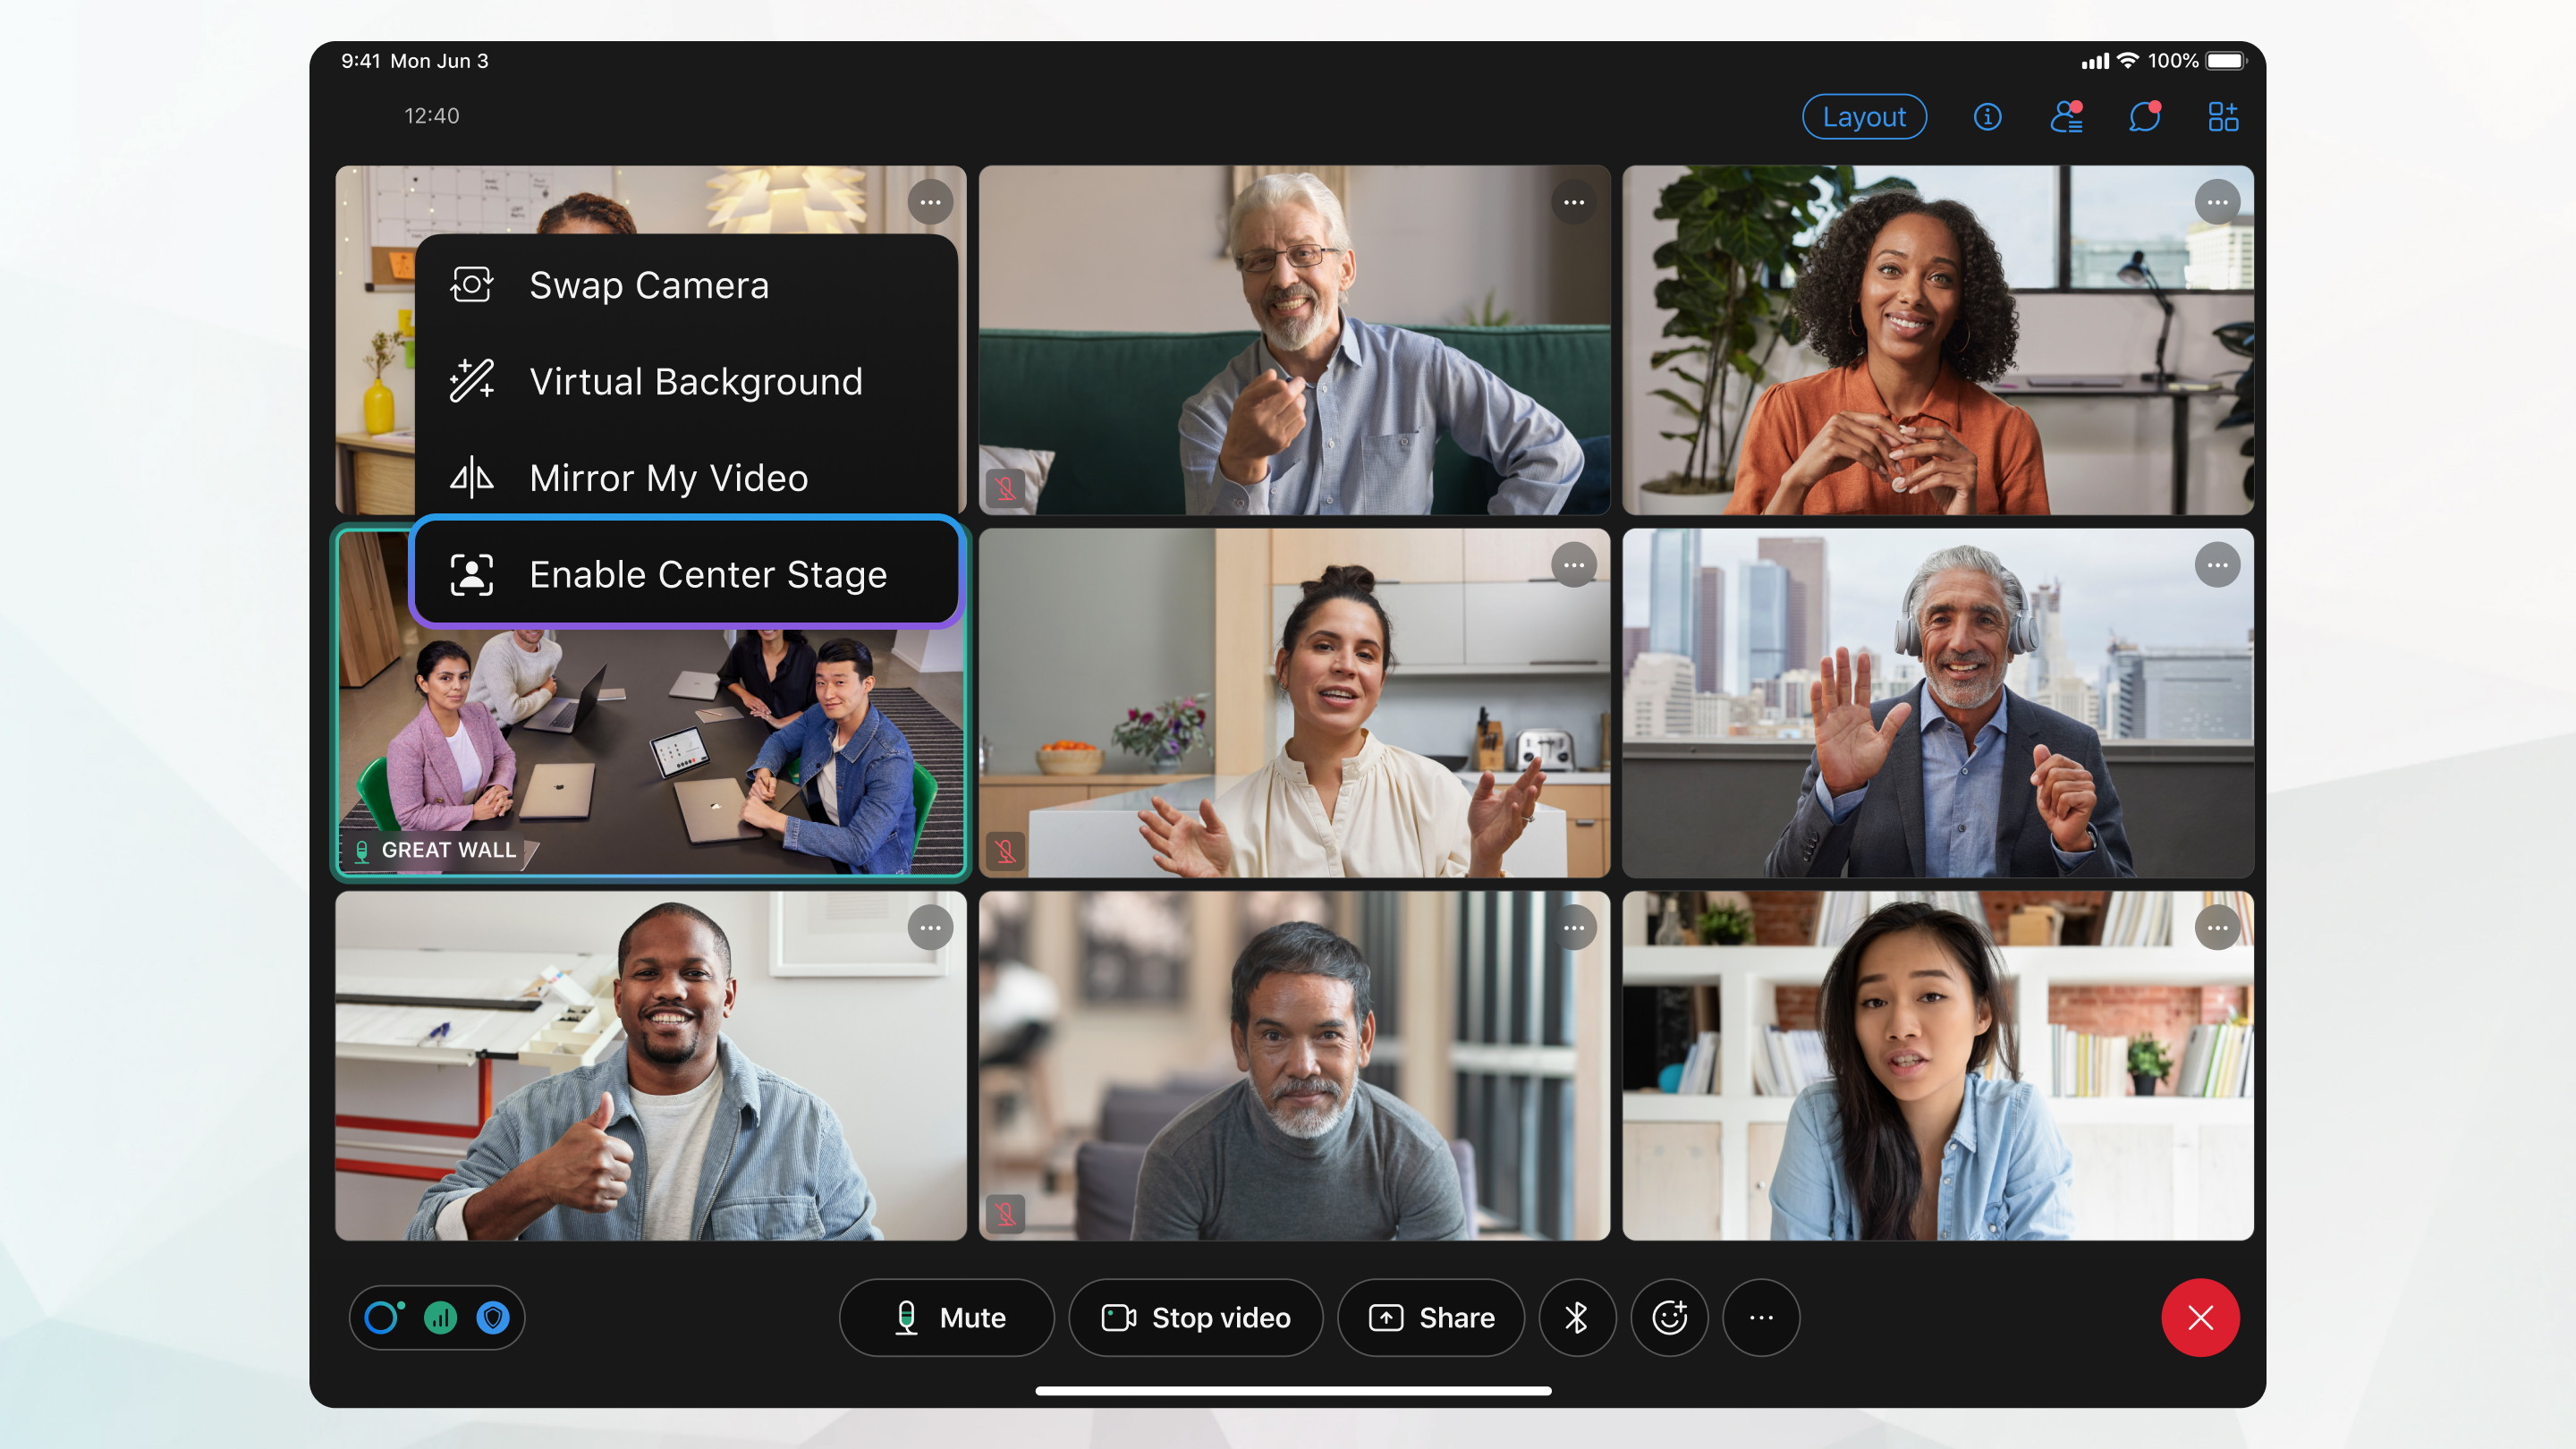The width and height of the screenshot is (2576, 1449).
Task: Click meeting info icon
Action: pyautogui.click(x=1985, y=117)
